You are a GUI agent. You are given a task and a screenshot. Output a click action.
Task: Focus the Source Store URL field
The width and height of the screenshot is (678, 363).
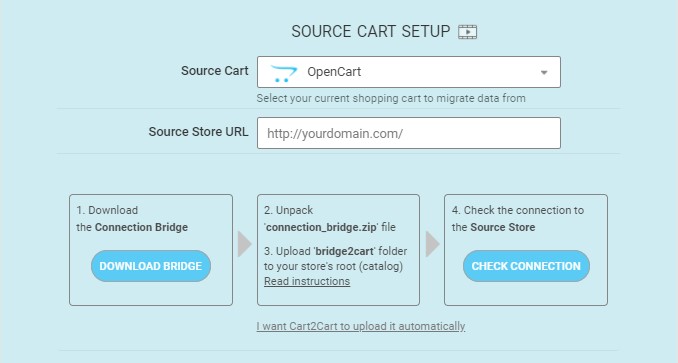click(409, 133)
